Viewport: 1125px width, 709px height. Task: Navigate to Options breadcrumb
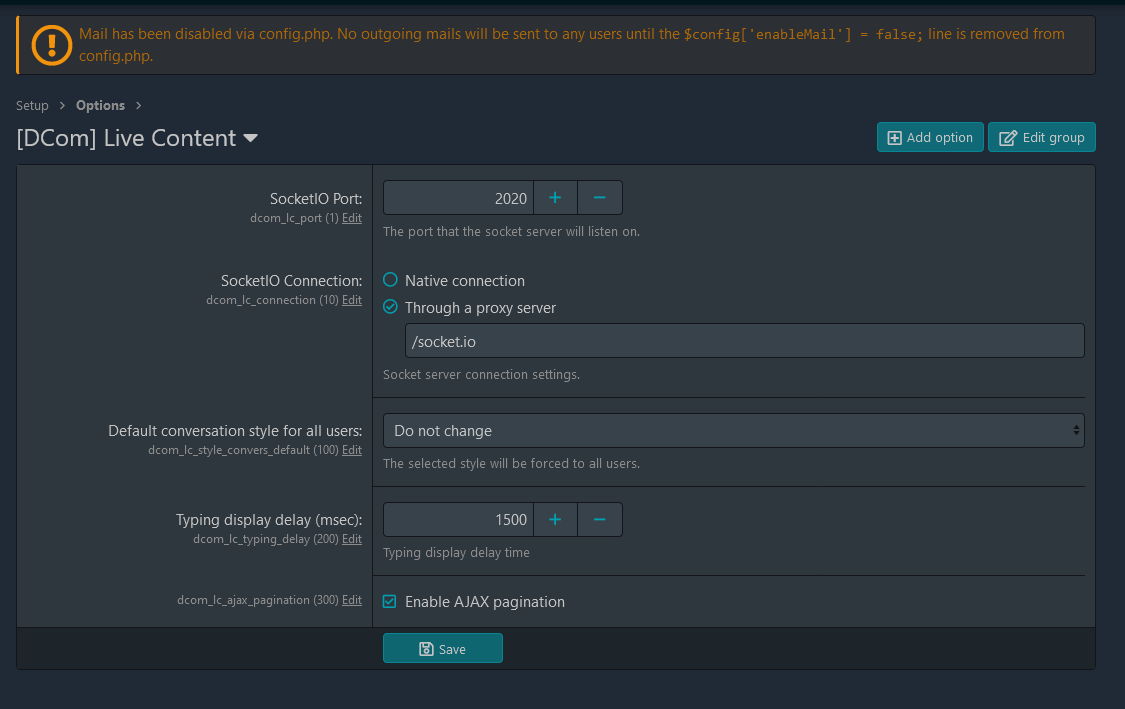[100, 106]
